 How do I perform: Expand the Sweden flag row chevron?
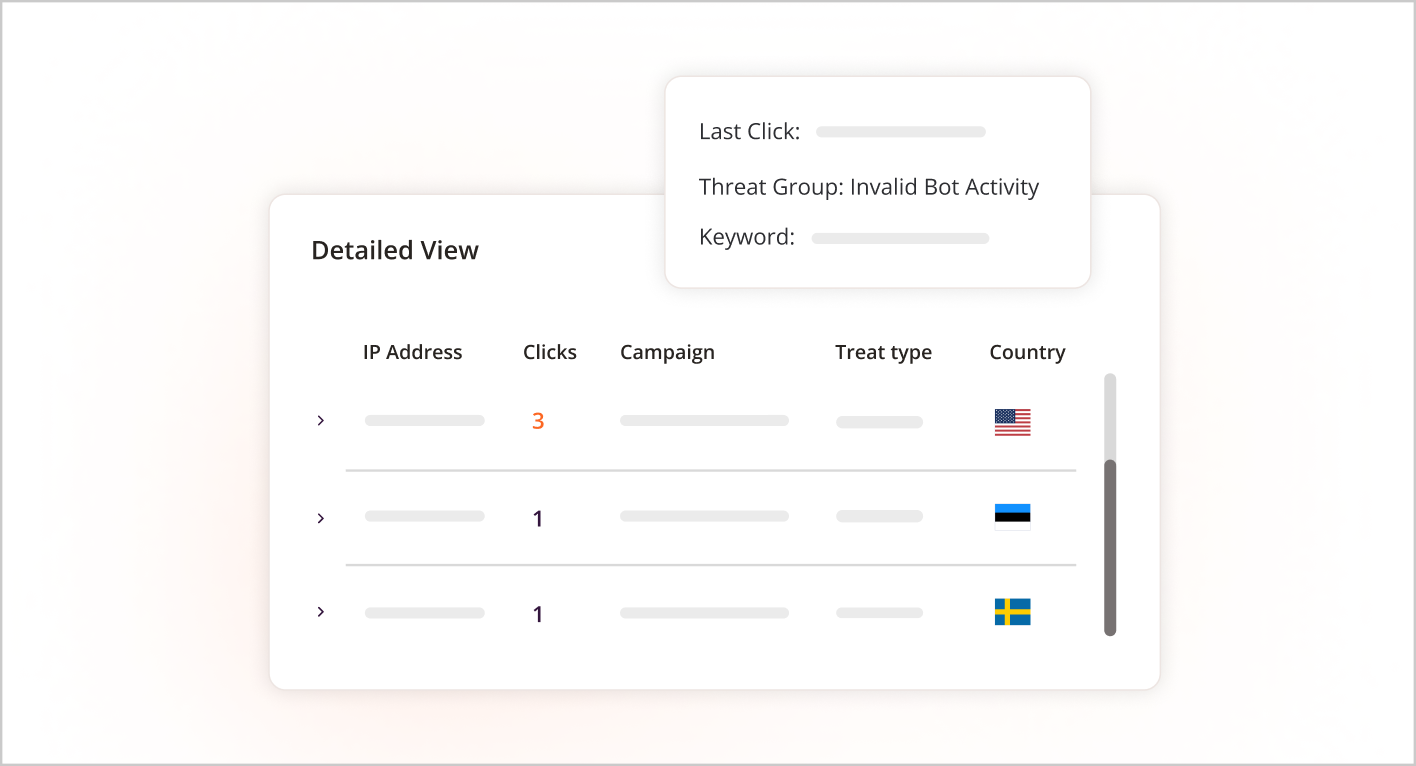coord(321,611)
